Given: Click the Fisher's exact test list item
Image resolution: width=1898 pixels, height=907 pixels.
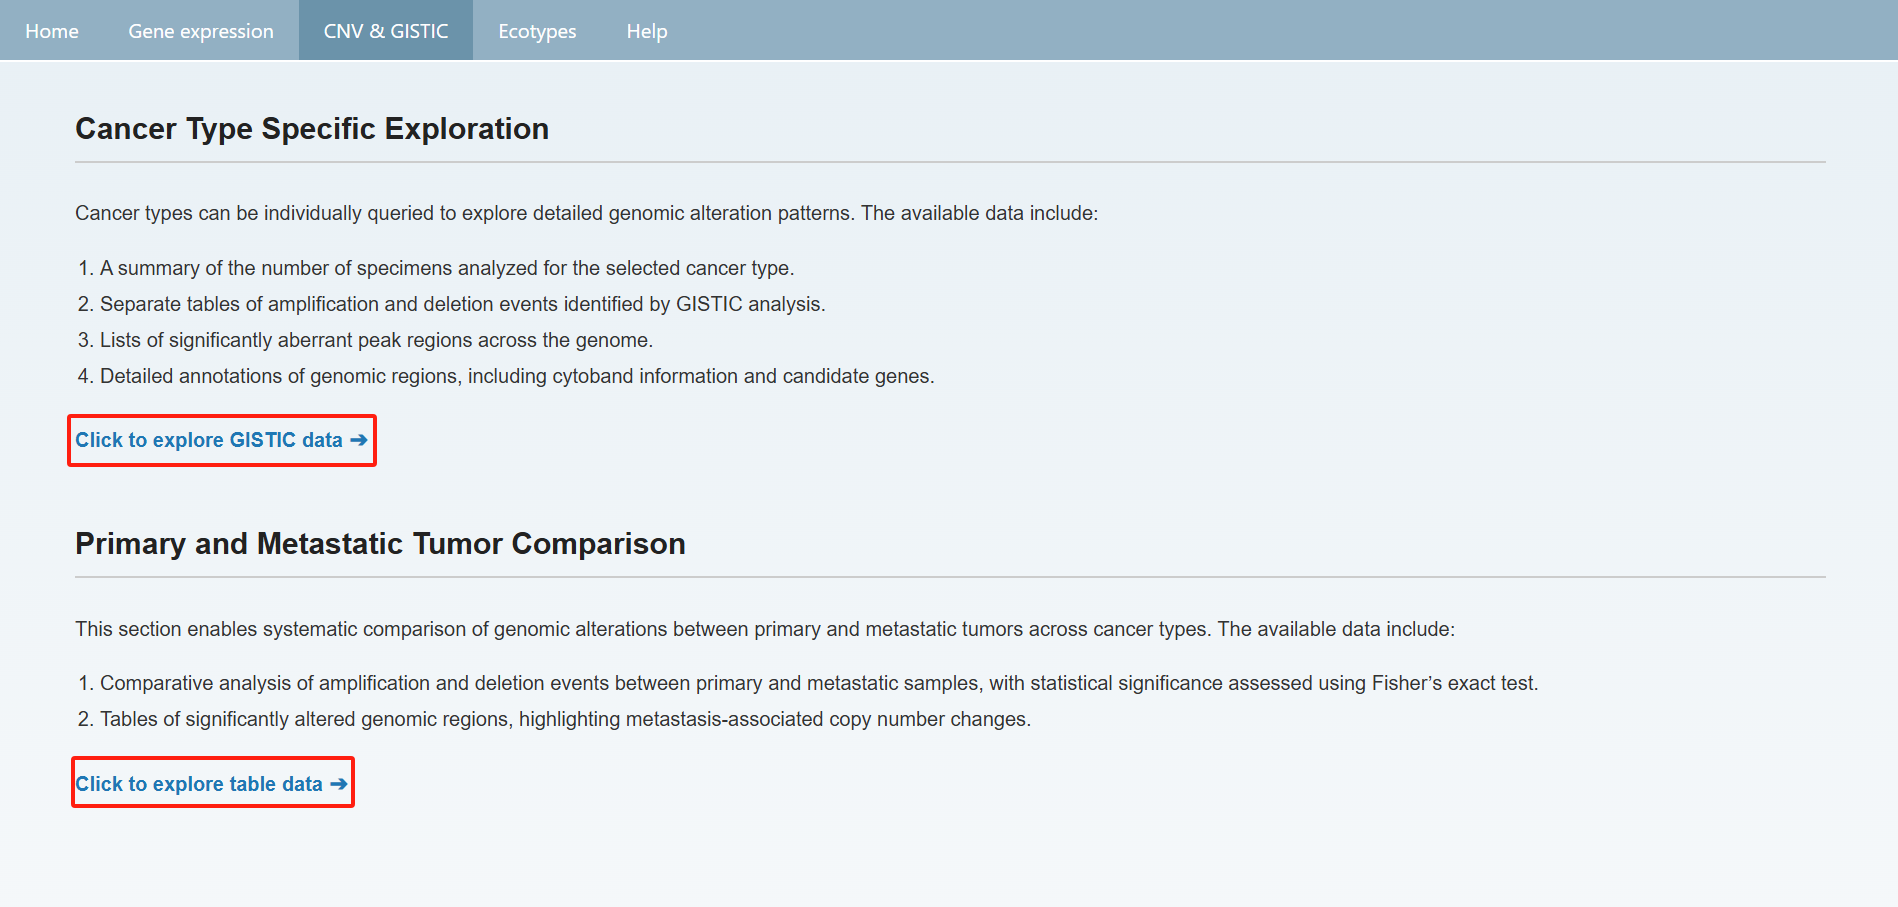Looking at the screenshot, I should pyautogui.click(x=818, y=683).
